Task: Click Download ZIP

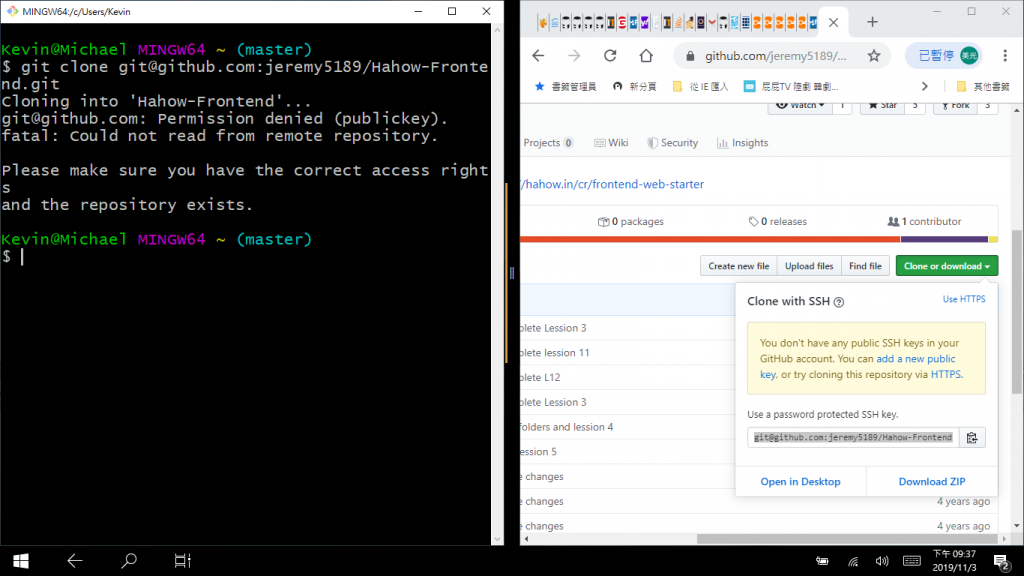Action: point(931,481)
